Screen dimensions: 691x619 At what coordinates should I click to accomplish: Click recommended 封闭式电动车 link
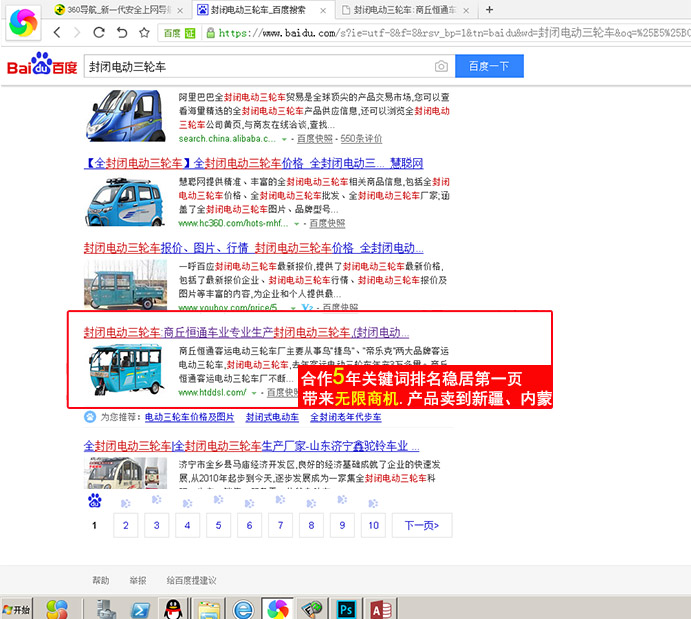pyautogui.click(x=272, y=417)
